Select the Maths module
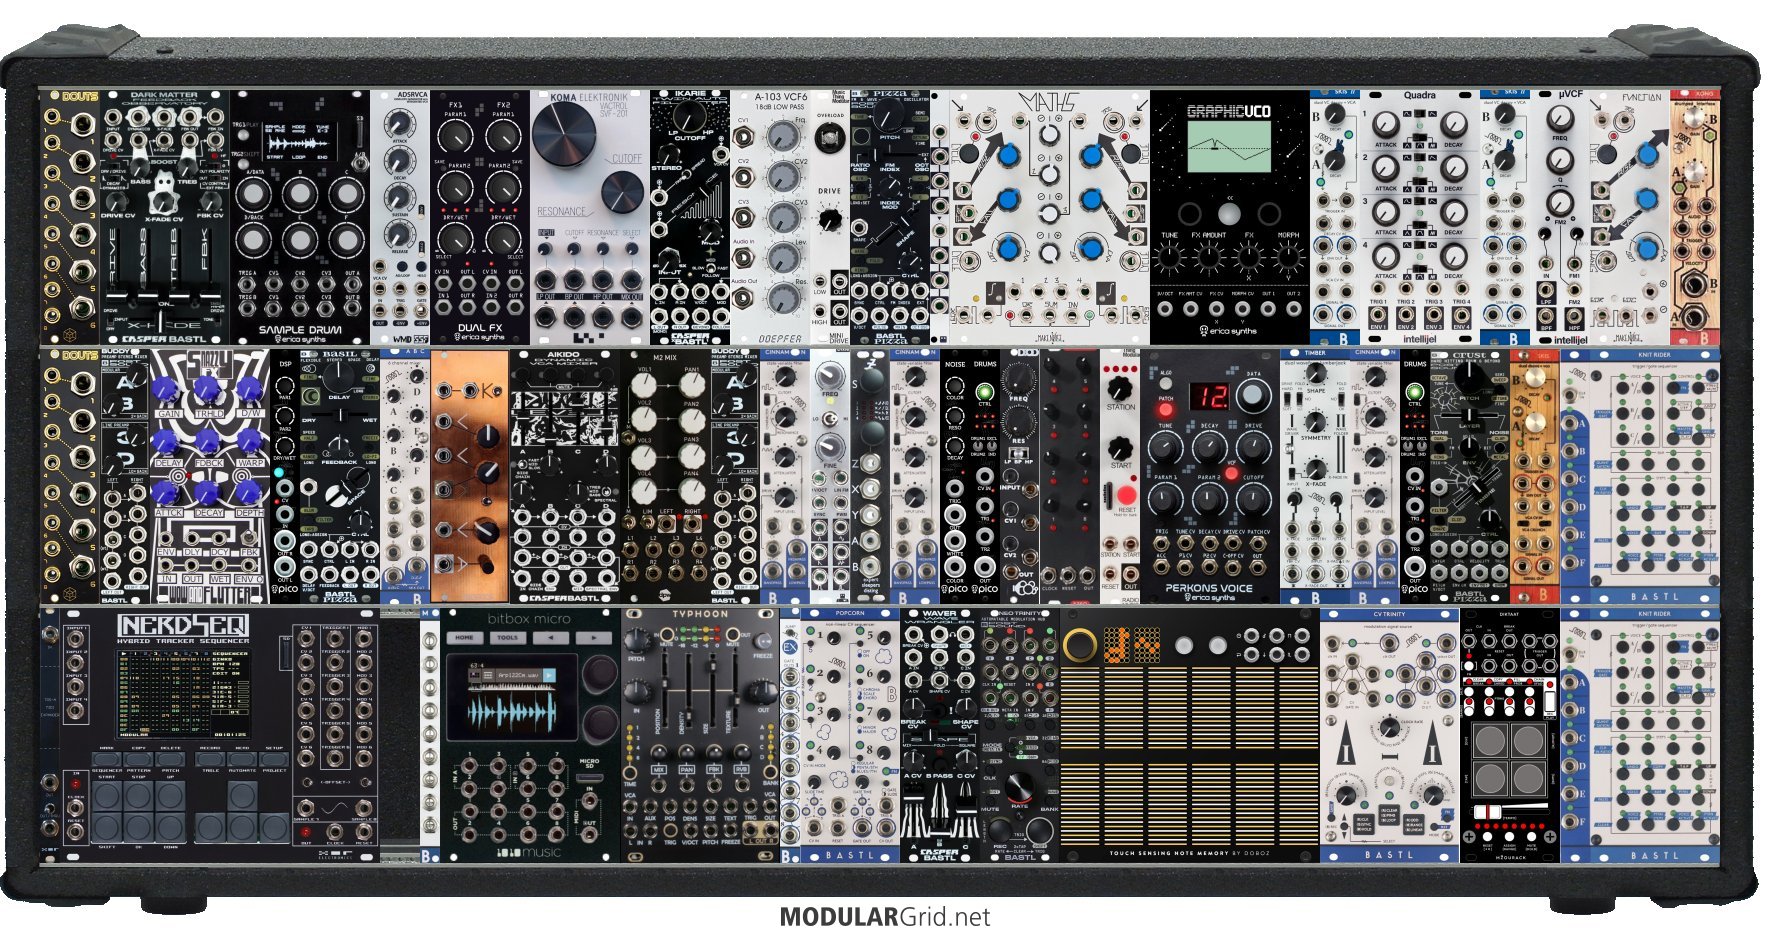The image size is (1771, 938). point(1050,217)
